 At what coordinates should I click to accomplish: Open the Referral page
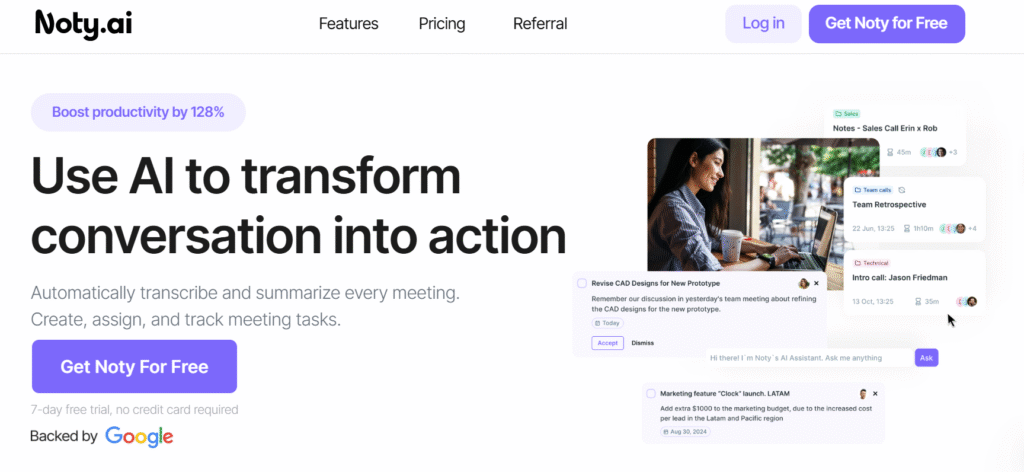pos(540,24)
